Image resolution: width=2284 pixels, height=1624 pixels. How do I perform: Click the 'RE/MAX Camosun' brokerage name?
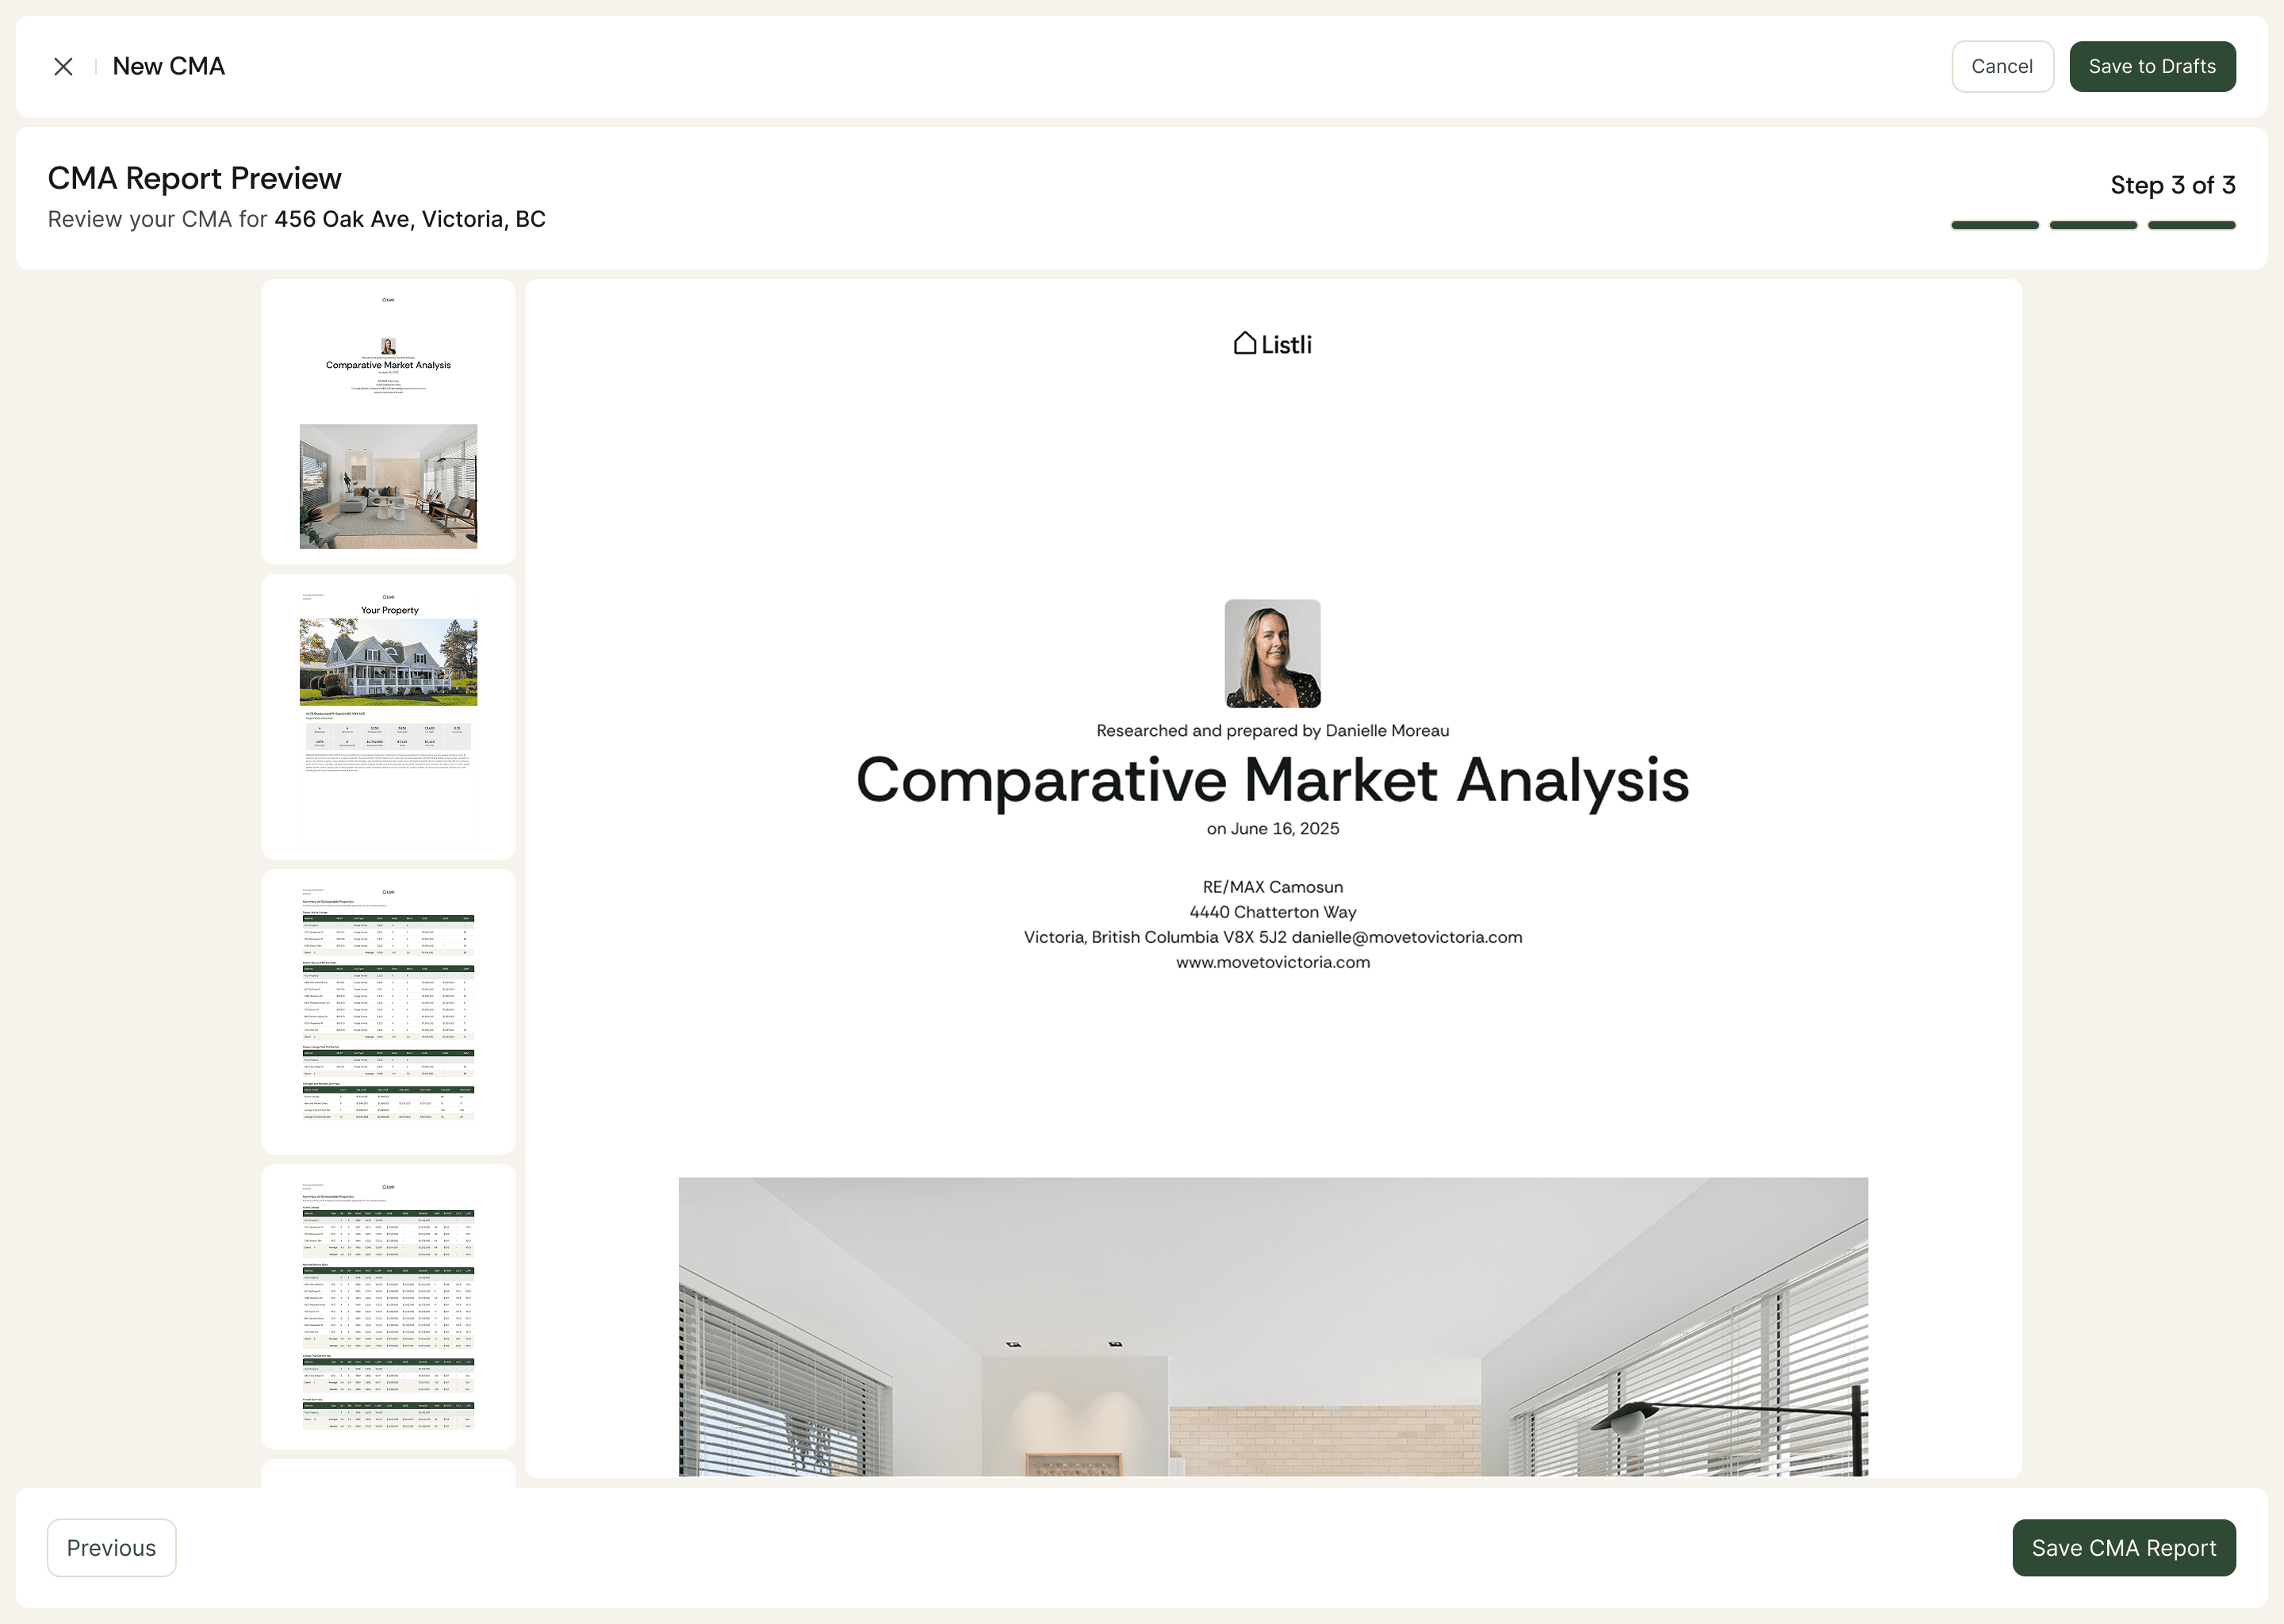(1273, 887)
